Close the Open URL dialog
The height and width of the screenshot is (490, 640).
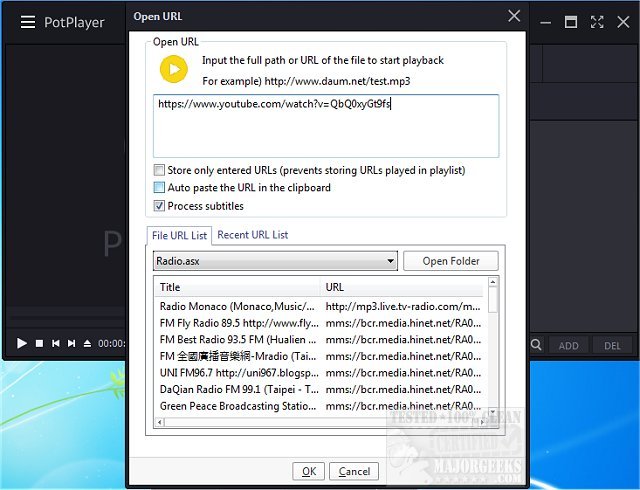coord(514,16)
